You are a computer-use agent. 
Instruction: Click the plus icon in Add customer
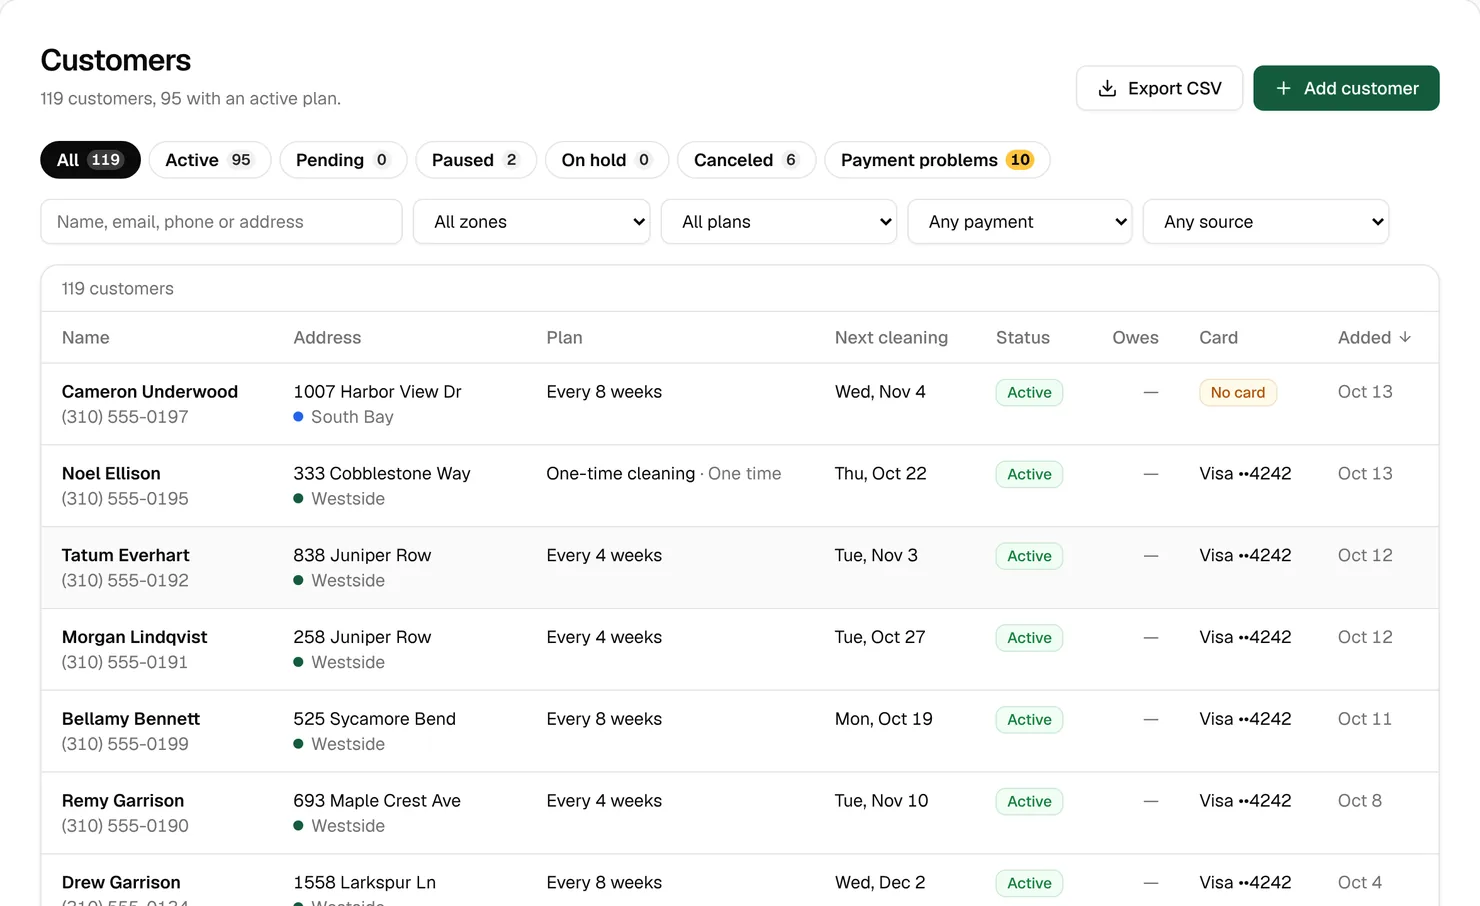1283,88
